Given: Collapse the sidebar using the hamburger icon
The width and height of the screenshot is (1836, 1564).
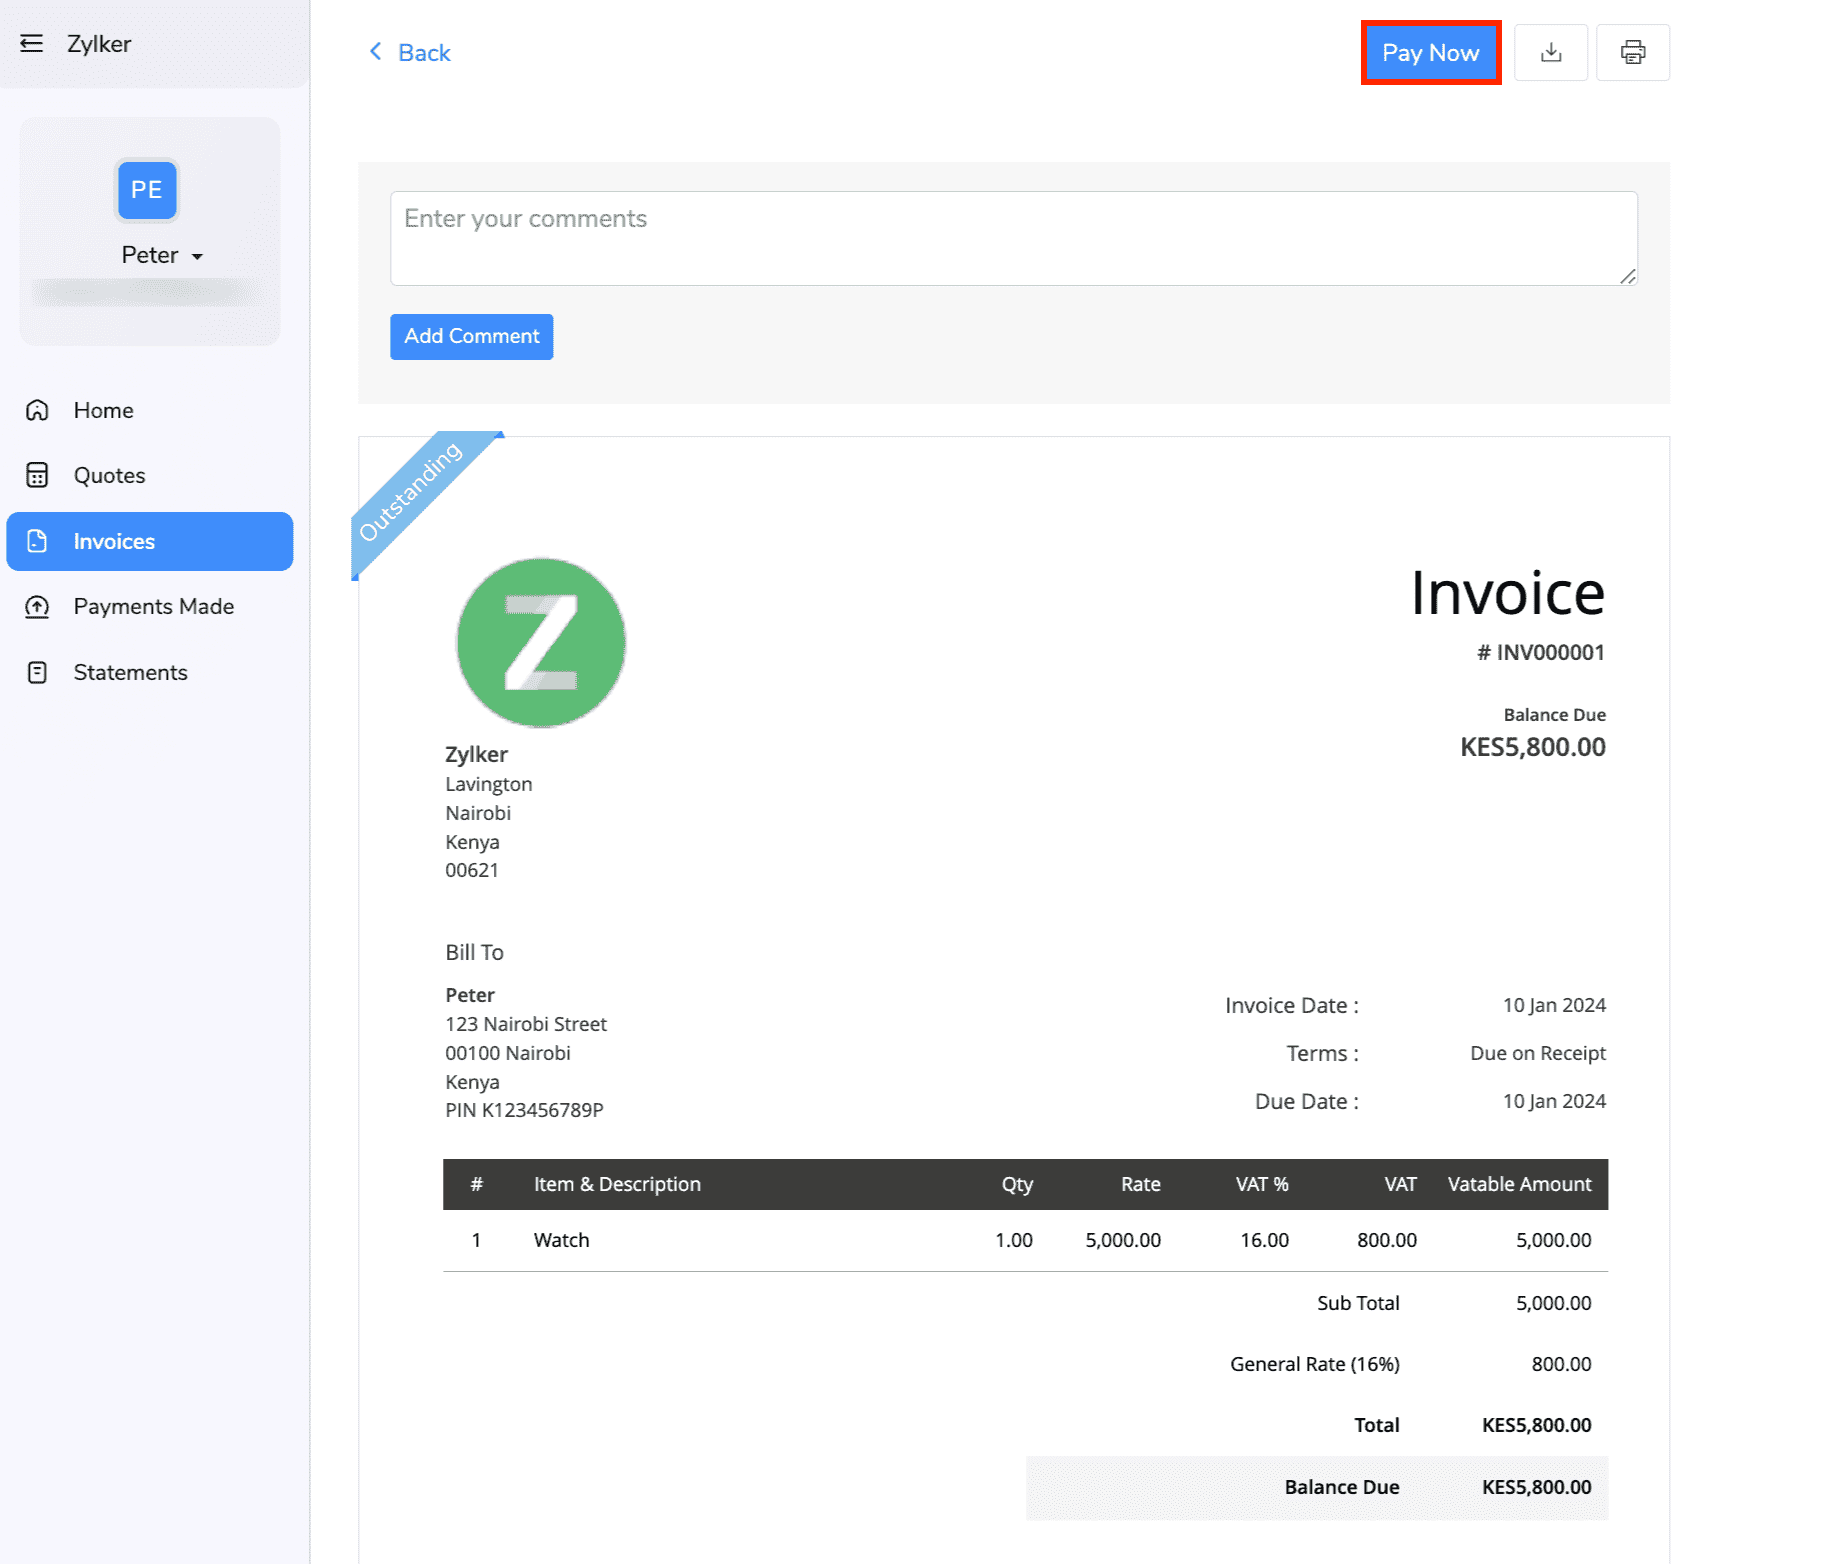Looking at the screenshot, I should (33, 42).
